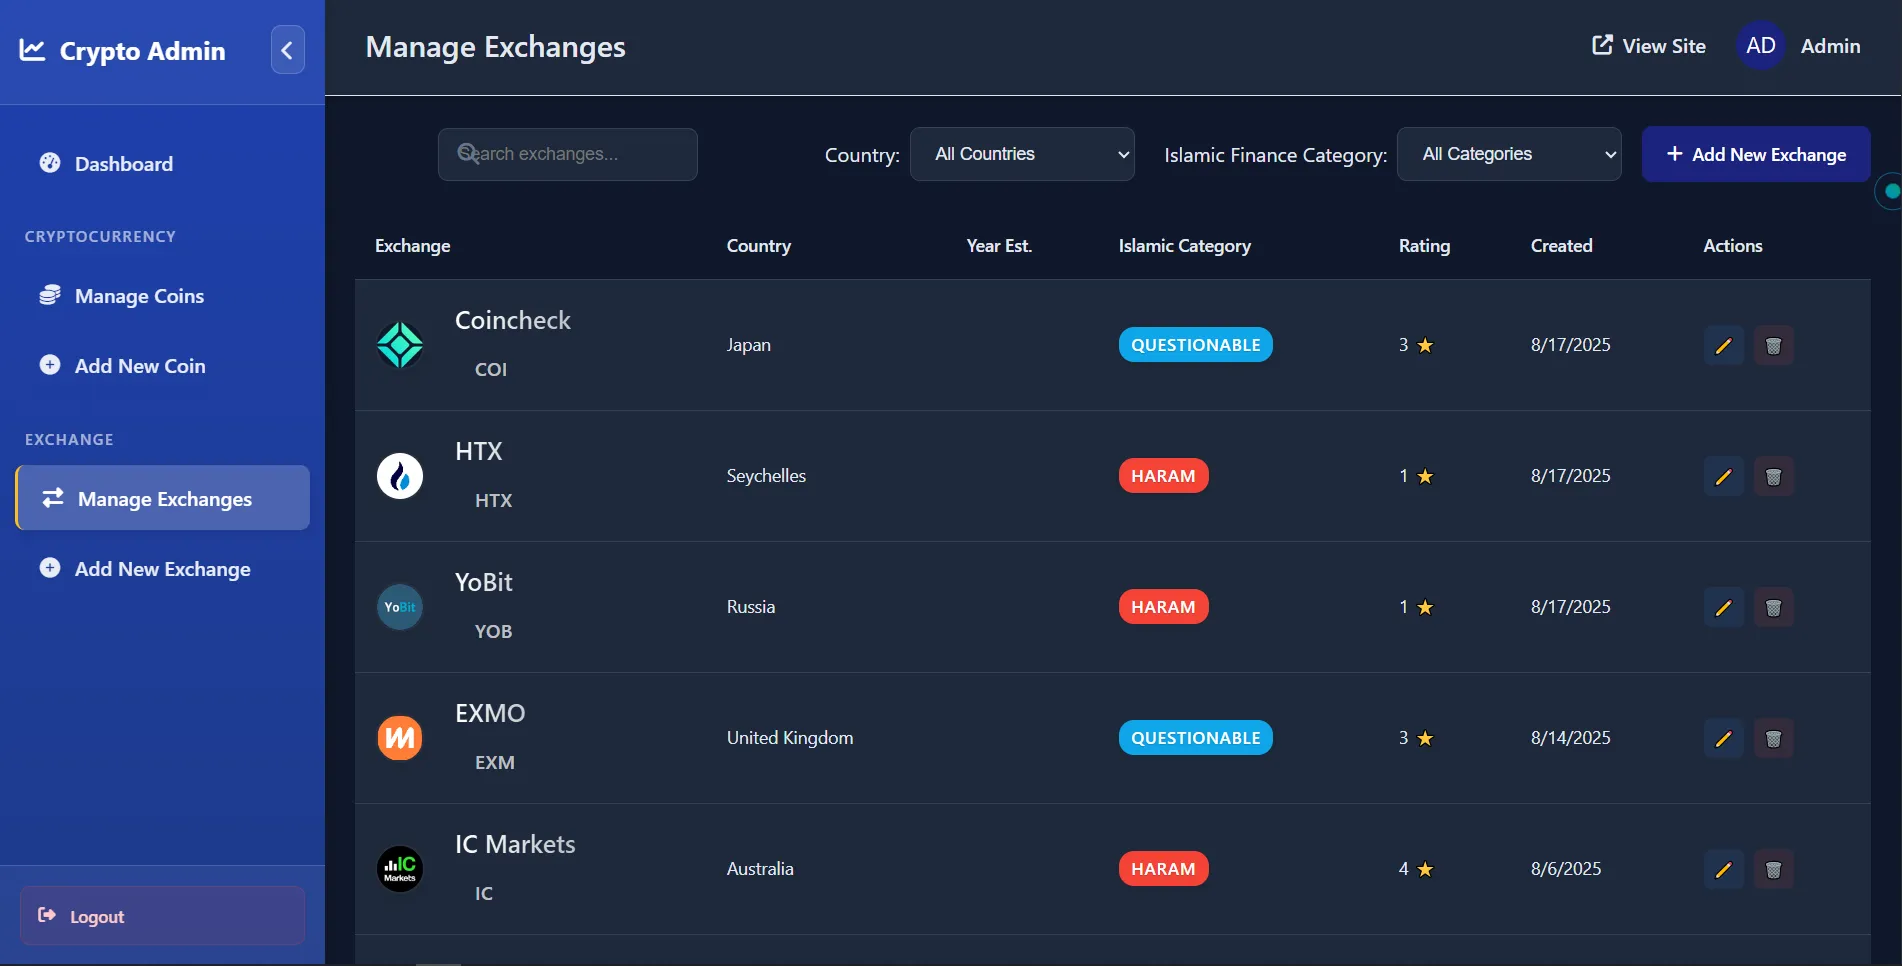1902x966 pixels.
Task: Click the search magnifier icon
Action: tap(467, 153)
